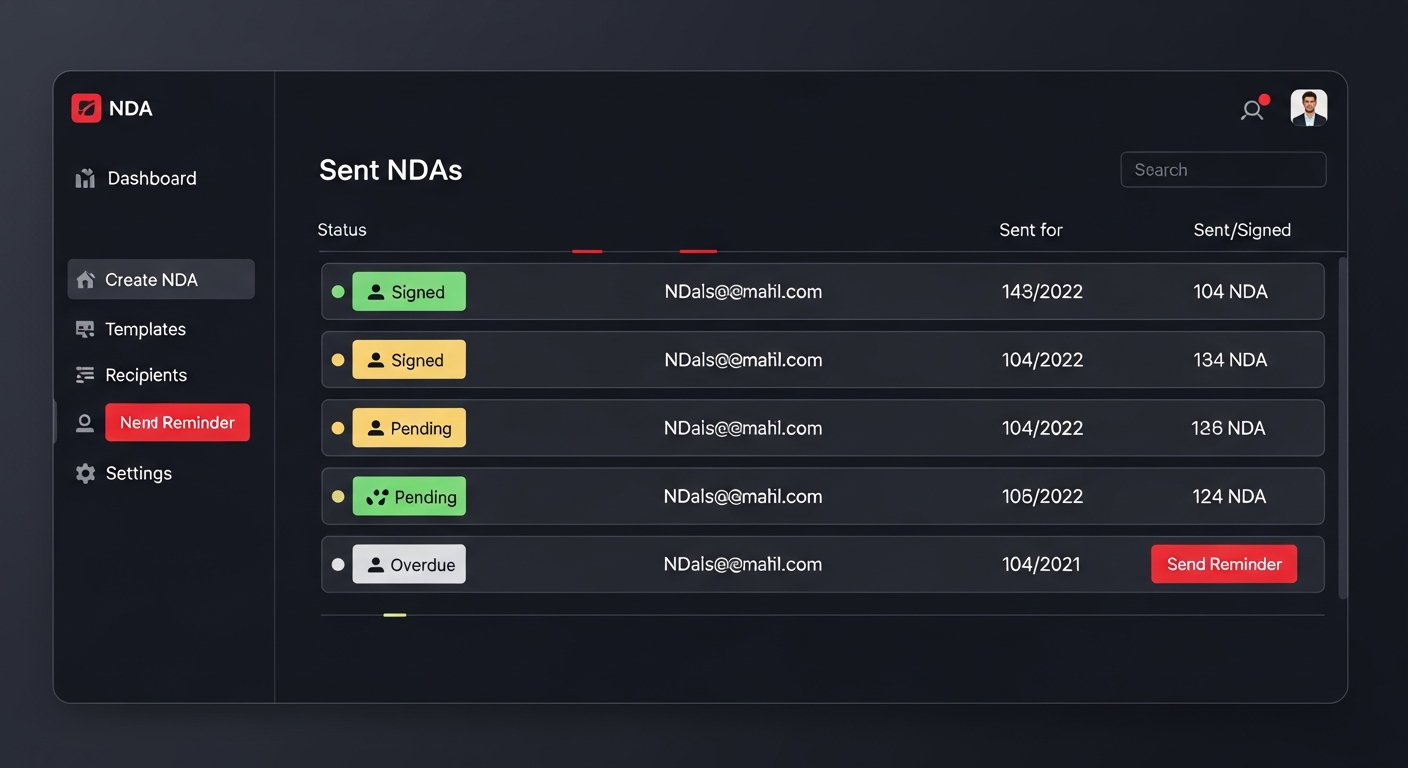Image resolution: width=1408 pixels, height=768 pixels.
Task: Click the home icon next to Create NDA
Action: pos(85,279)
